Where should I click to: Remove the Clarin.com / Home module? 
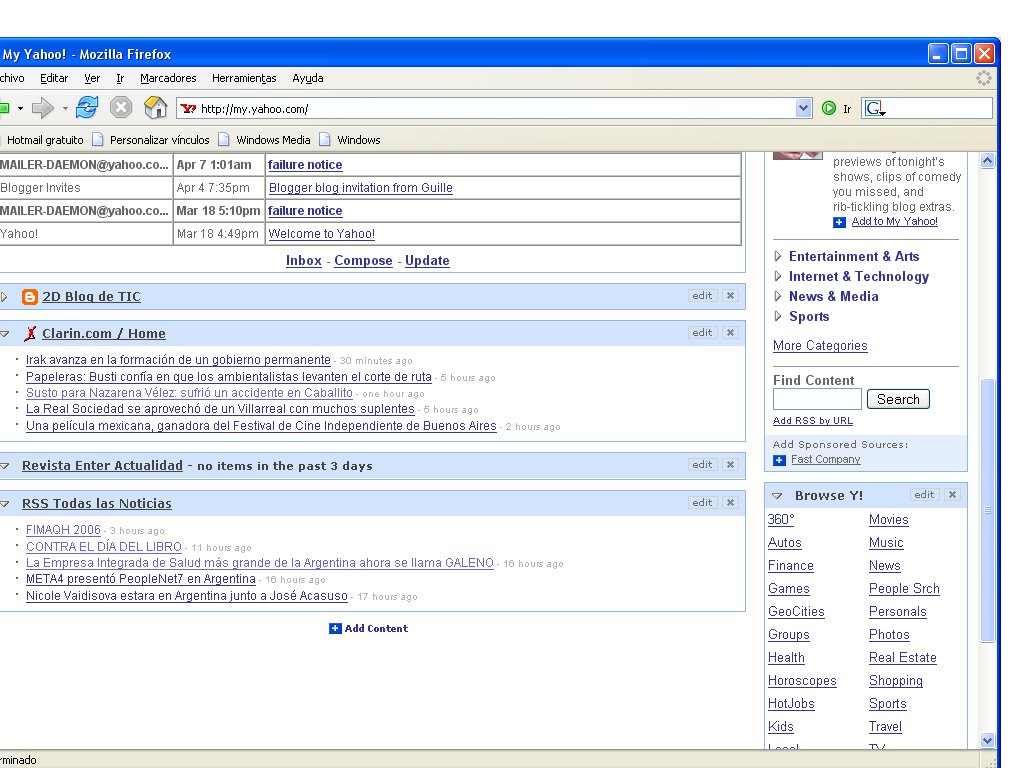[730, 333]
